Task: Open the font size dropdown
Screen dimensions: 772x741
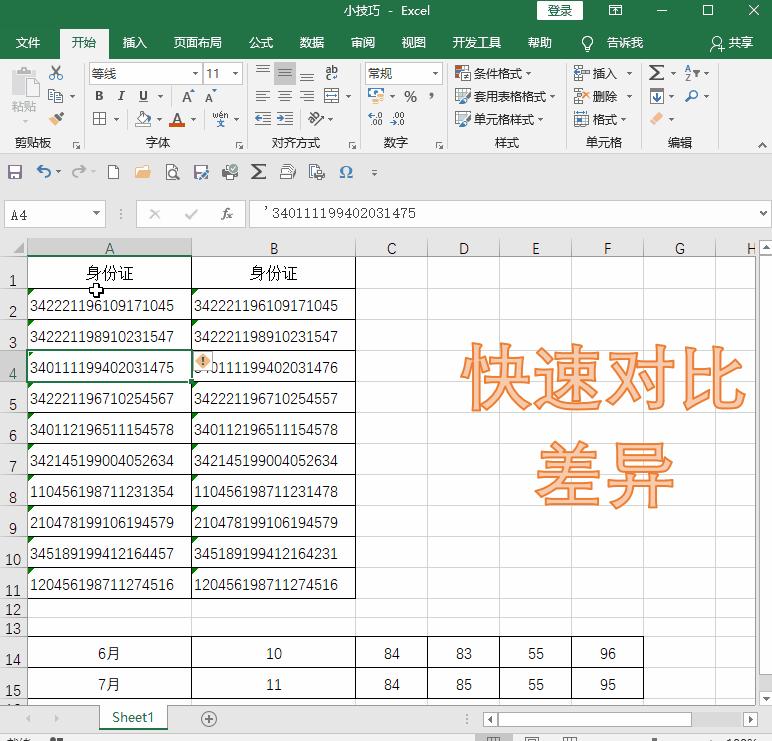Action: [235, 74]
